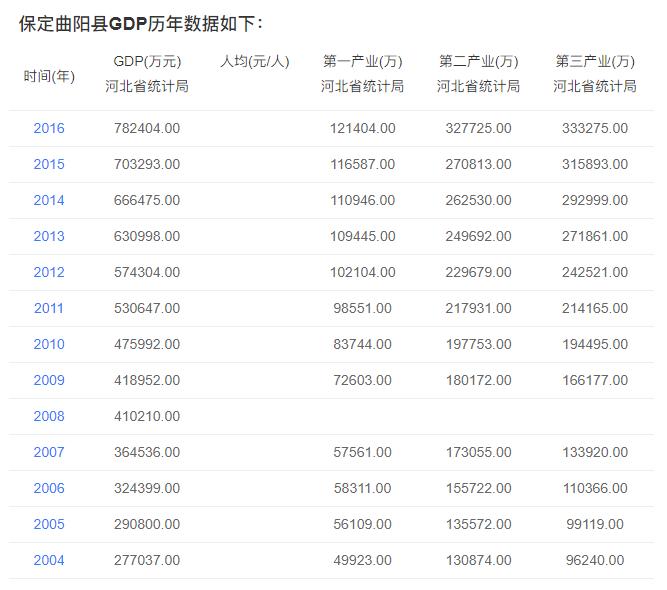Select primary industry value 109445.00
Image resolution: width=667 pixels, height=590 pixels.
pyautogui.click(x=363, y=236)
